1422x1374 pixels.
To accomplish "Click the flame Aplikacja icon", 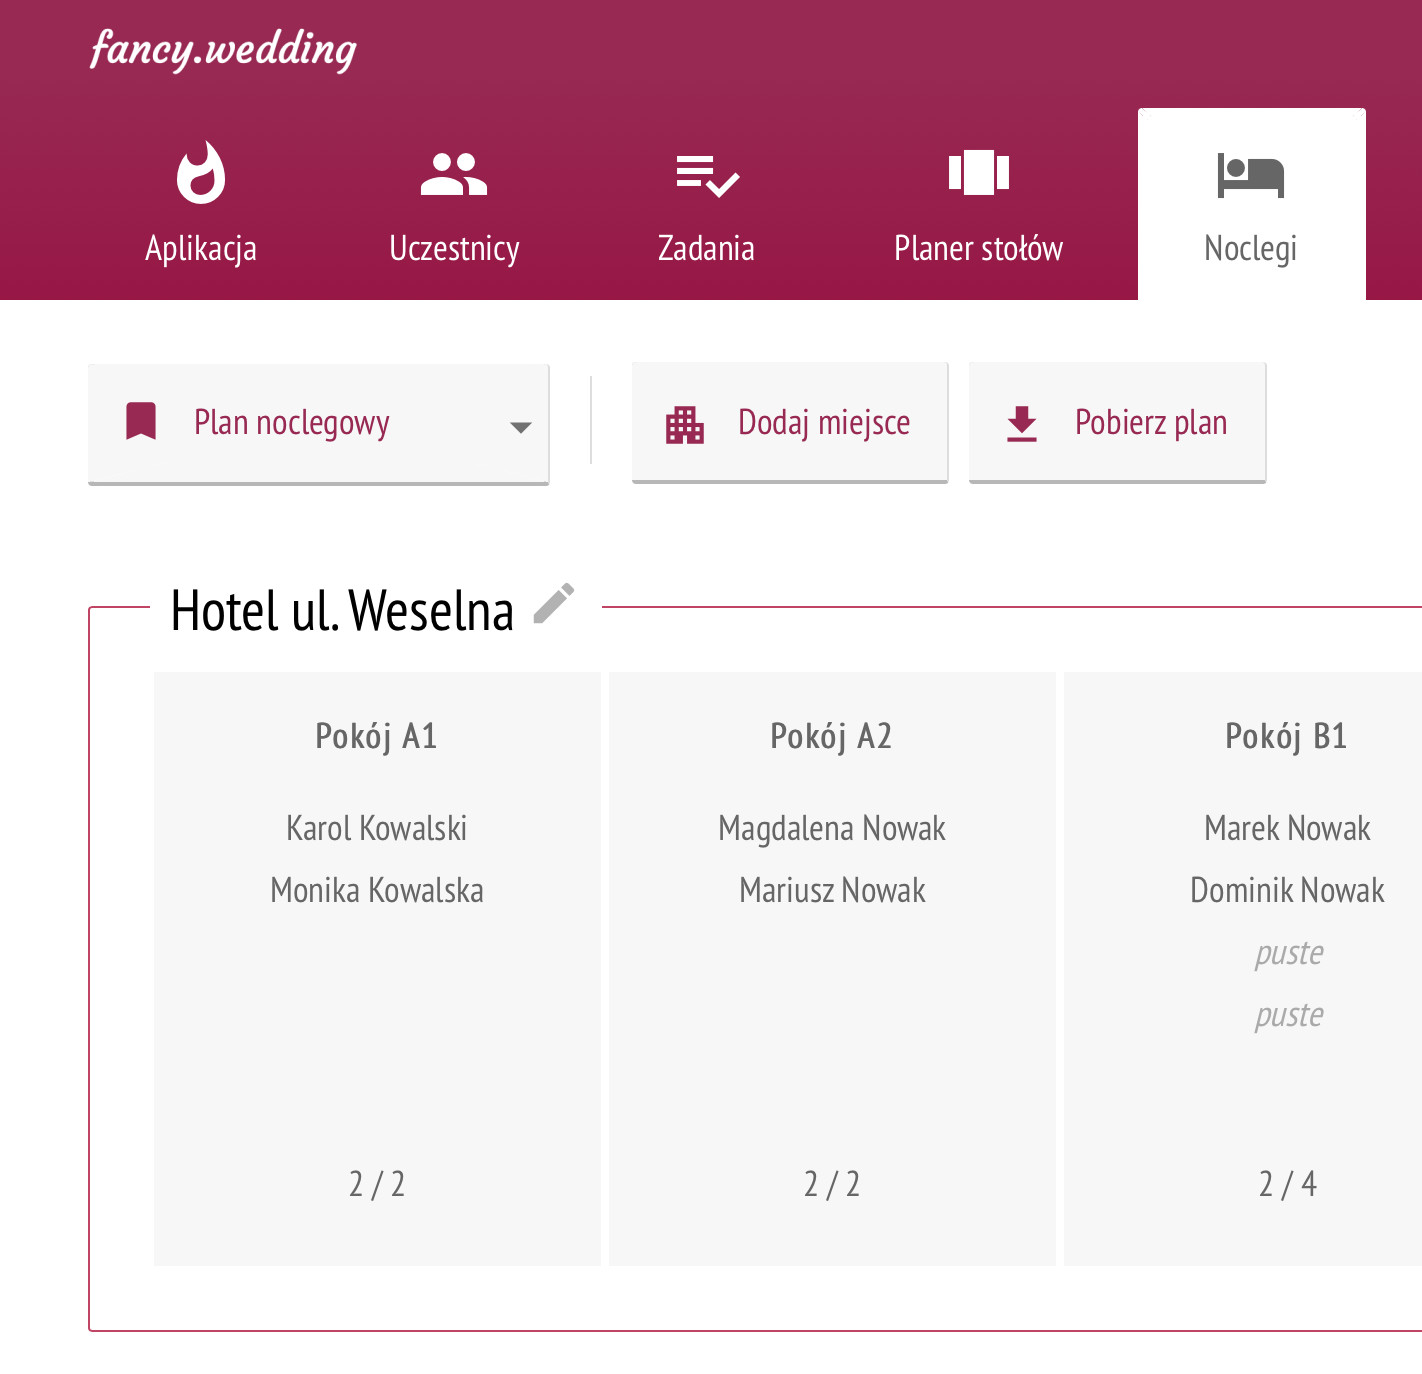I will tap(201, 172).
